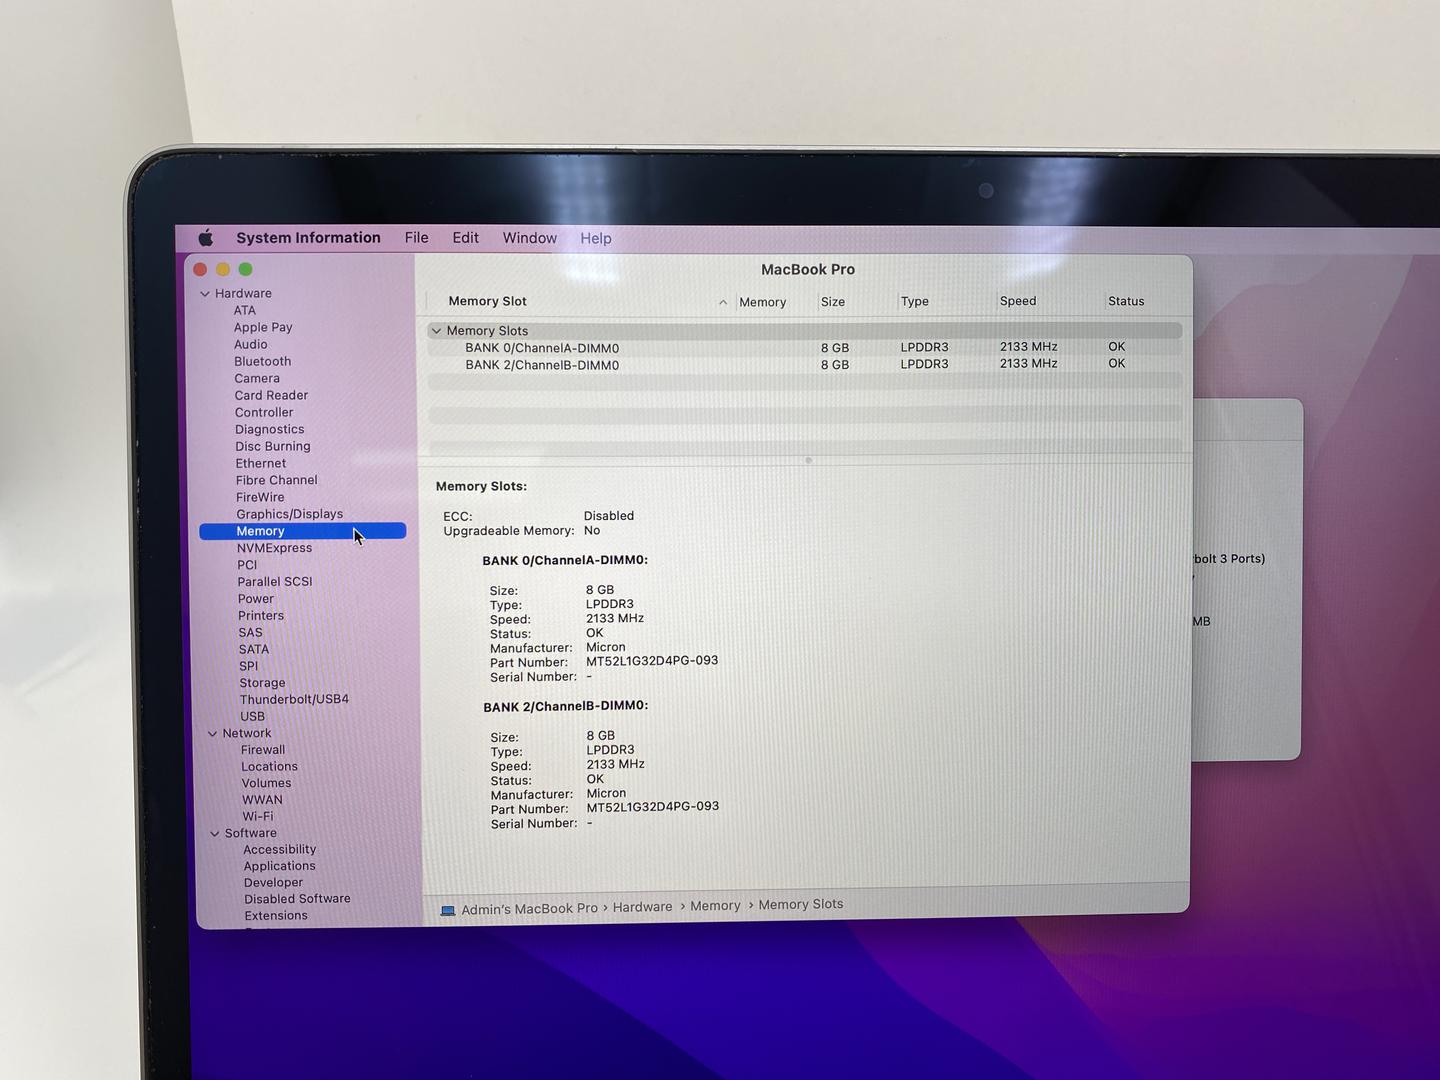
Task: Click Hardware in the path bar
Action: pyautogui.click(x=643, y=907)
